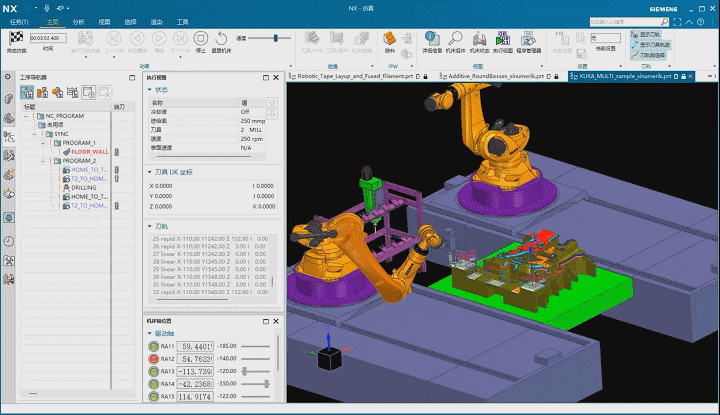The width and height of the screenshot is (720, 415).
Task: Click the next step skip-forward button
Action: [x=180, y=39]
